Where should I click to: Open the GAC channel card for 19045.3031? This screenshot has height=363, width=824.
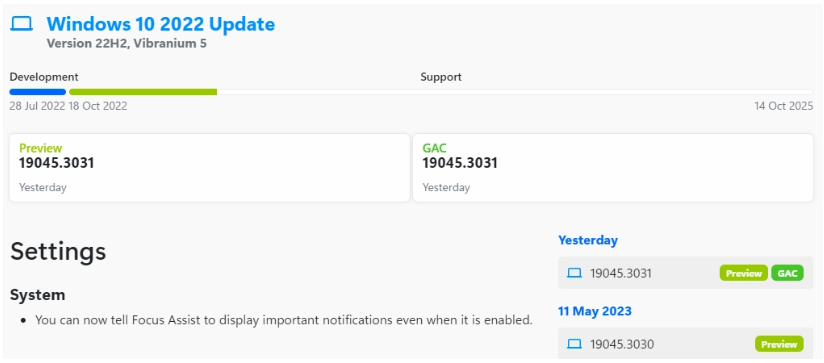[x=613, y=168]
